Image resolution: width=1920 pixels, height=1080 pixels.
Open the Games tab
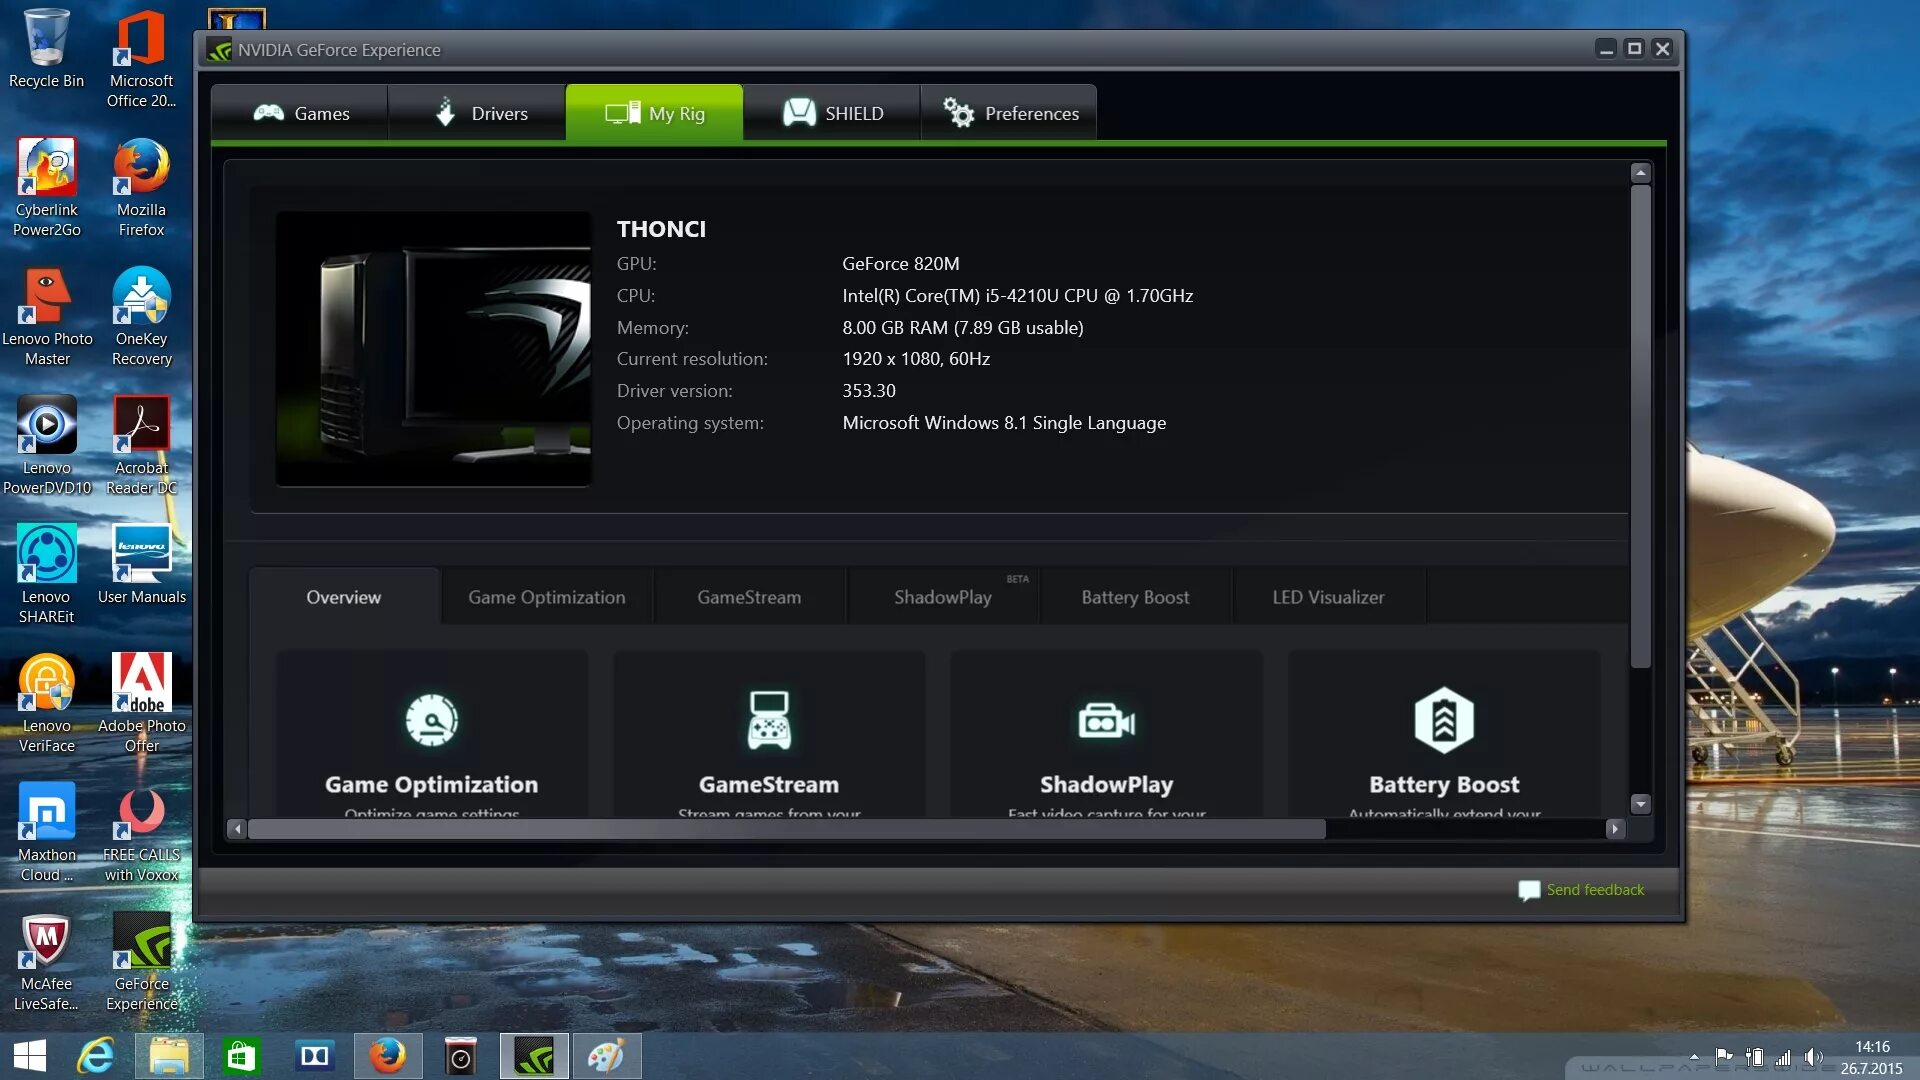[x=300, y=113]
